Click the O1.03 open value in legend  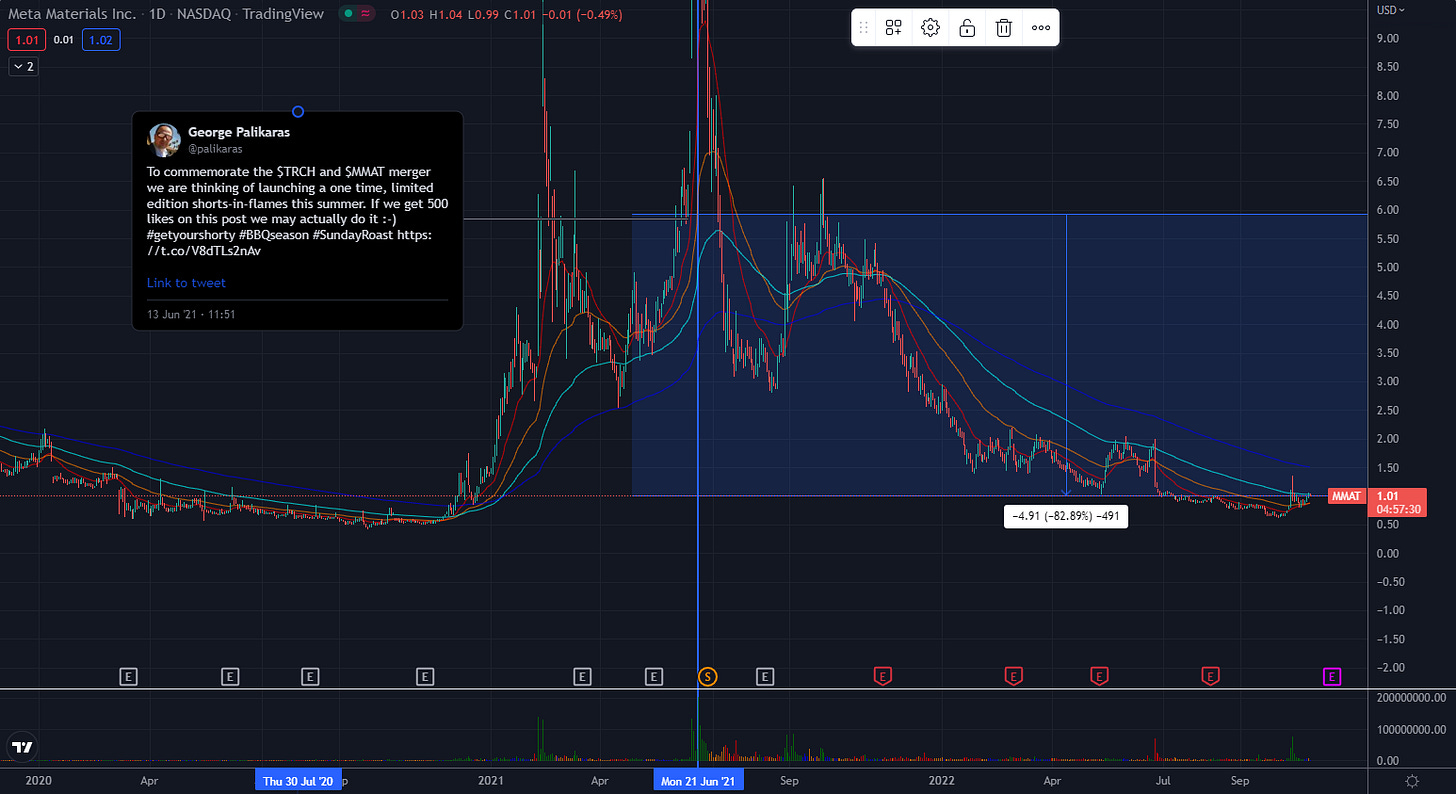pos(408,14)
